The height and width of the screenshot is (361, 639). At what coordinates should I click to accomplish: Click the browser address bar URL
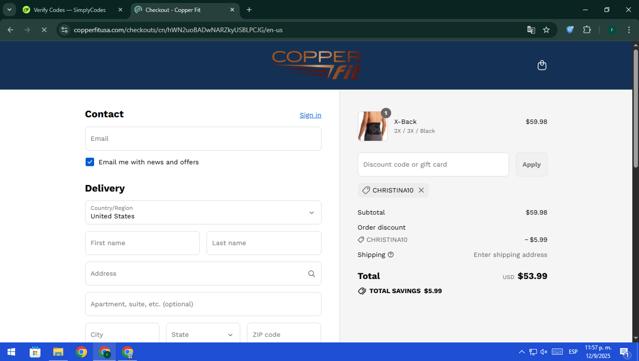(178, 30)
